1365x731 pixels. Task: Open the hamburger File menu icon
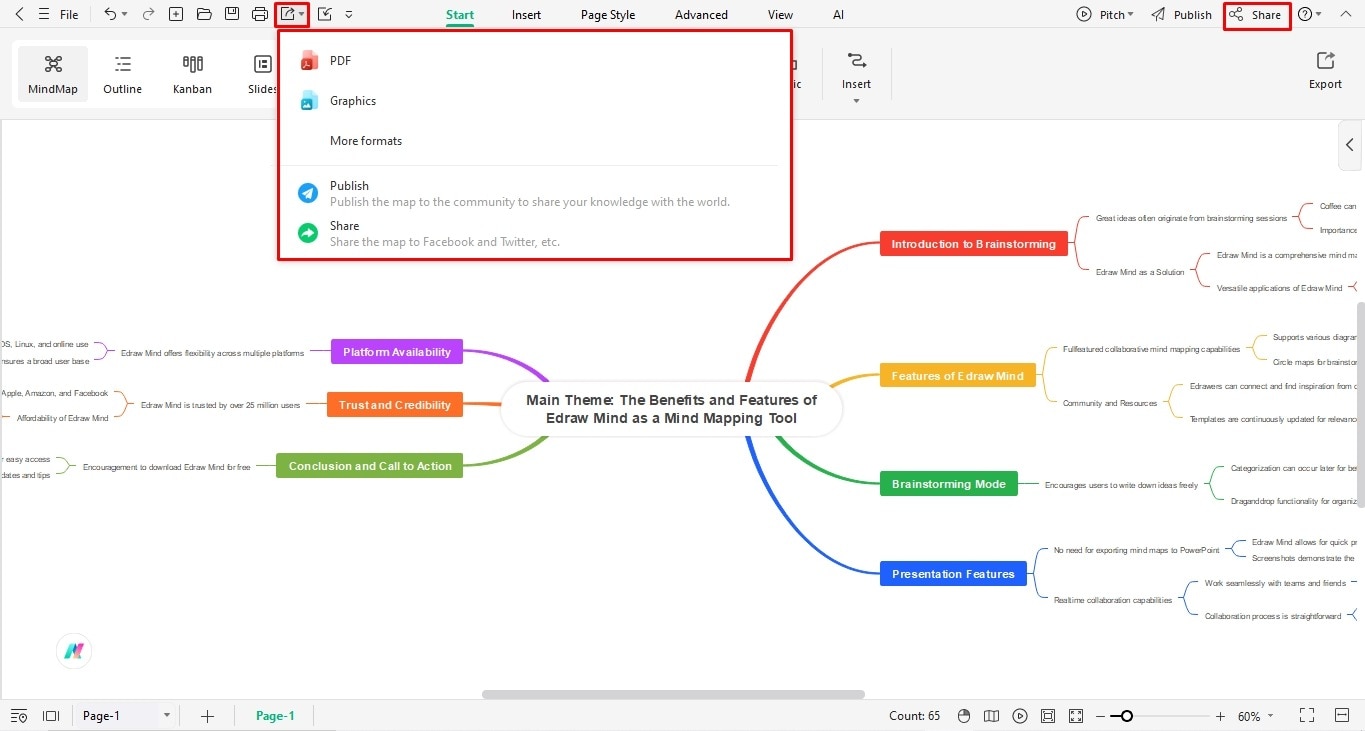click(42, 15)
